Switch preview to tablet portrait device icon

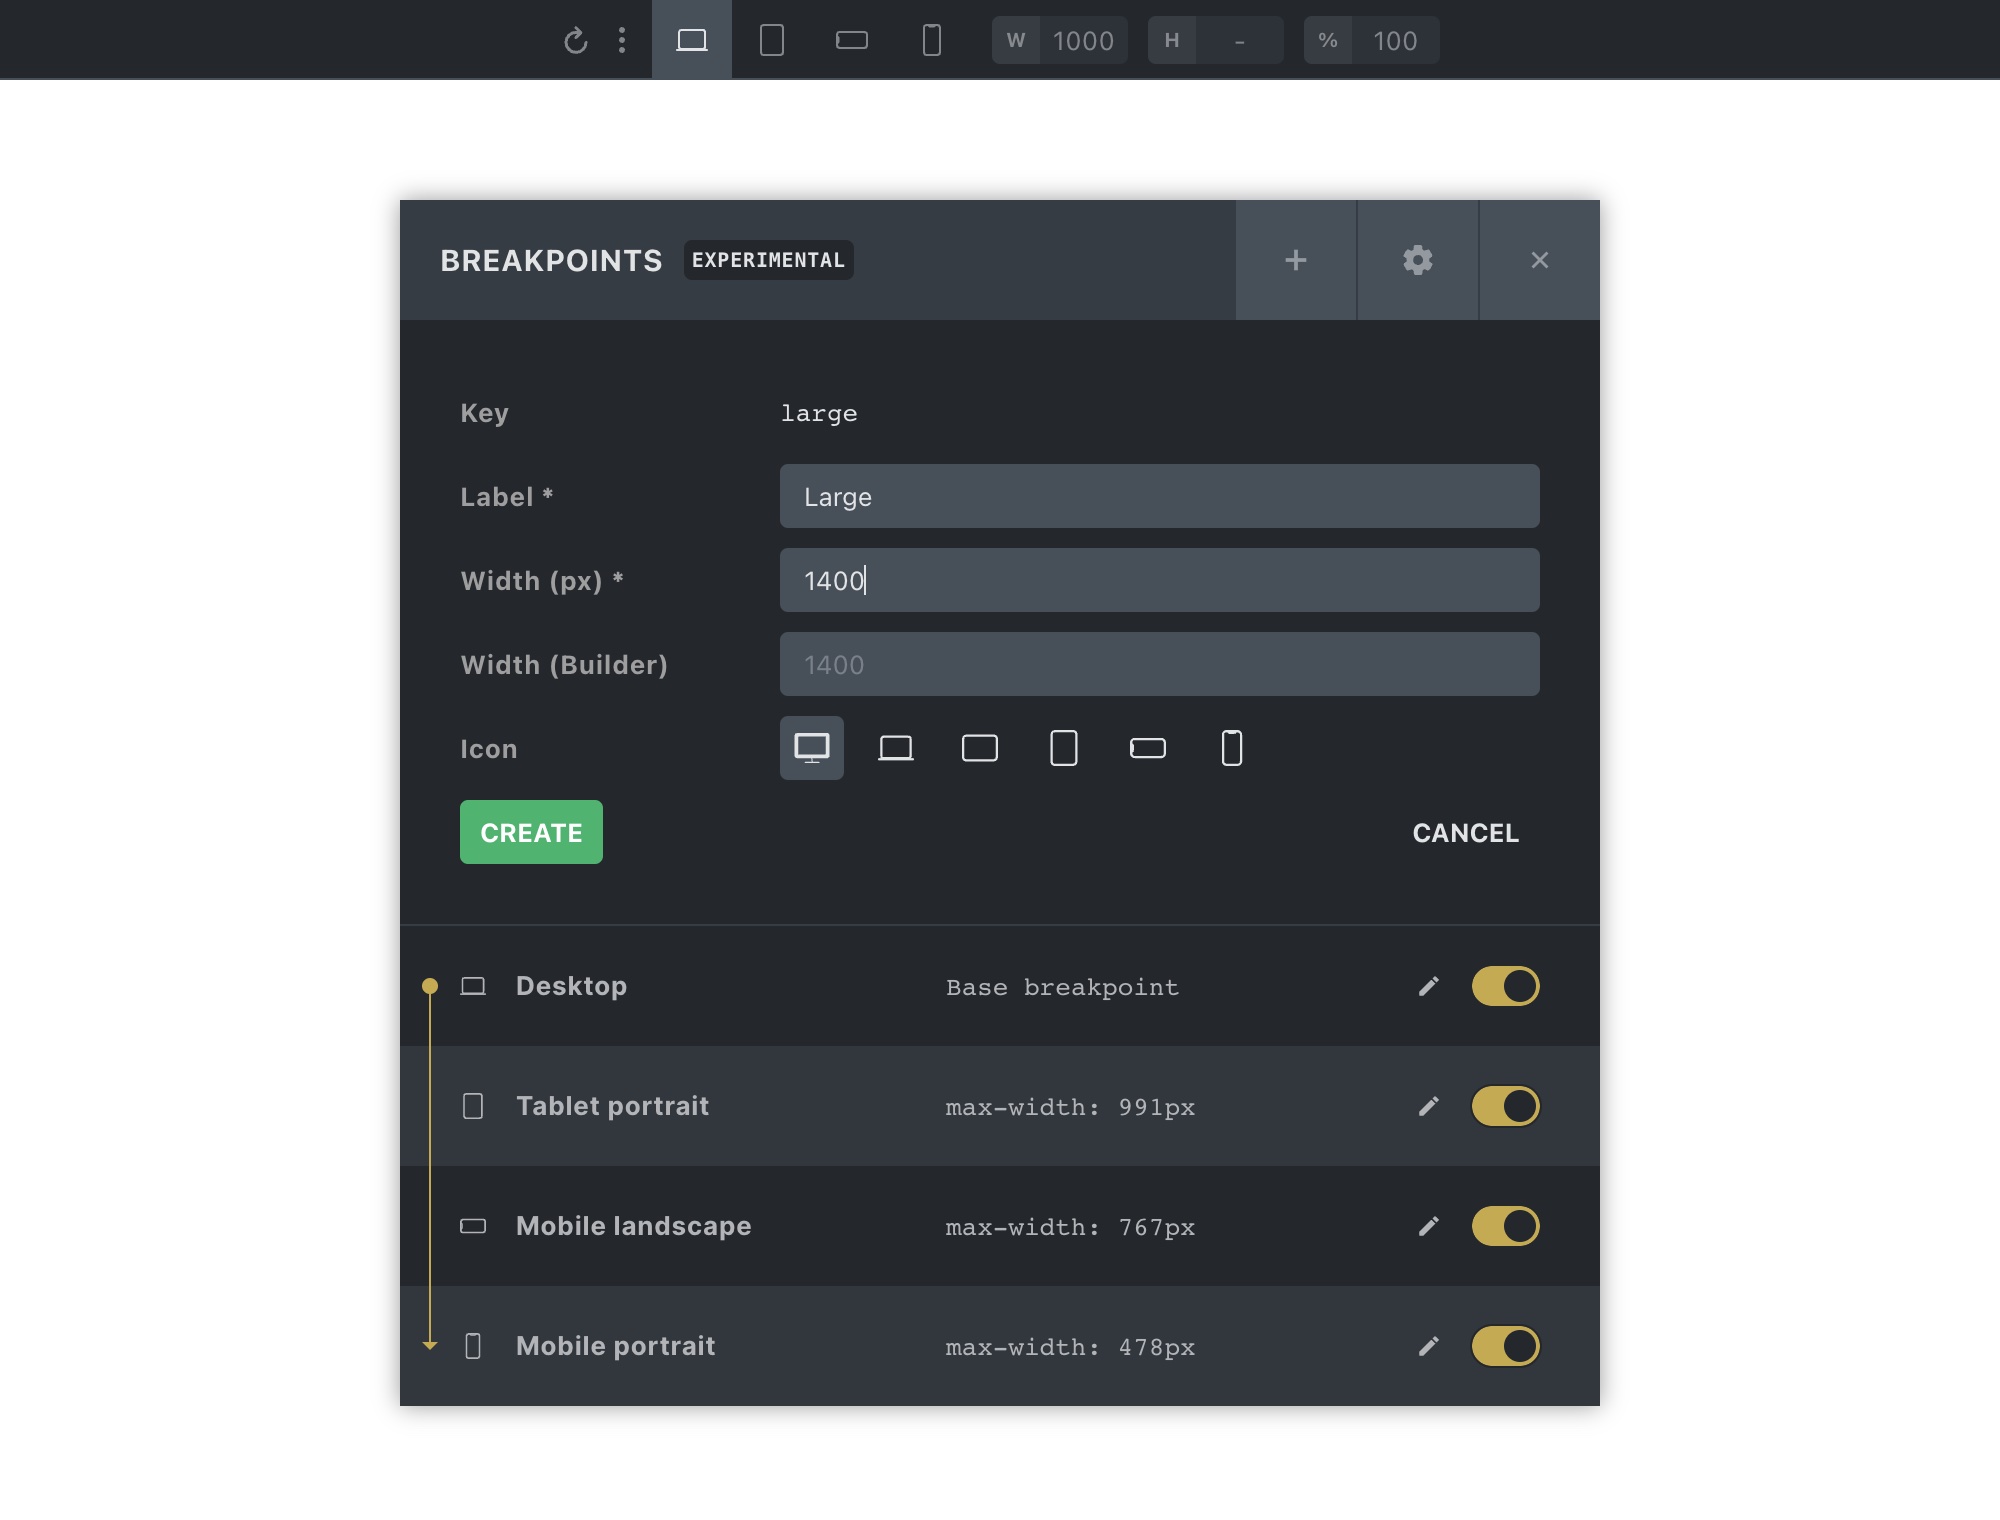pos(772,41)
